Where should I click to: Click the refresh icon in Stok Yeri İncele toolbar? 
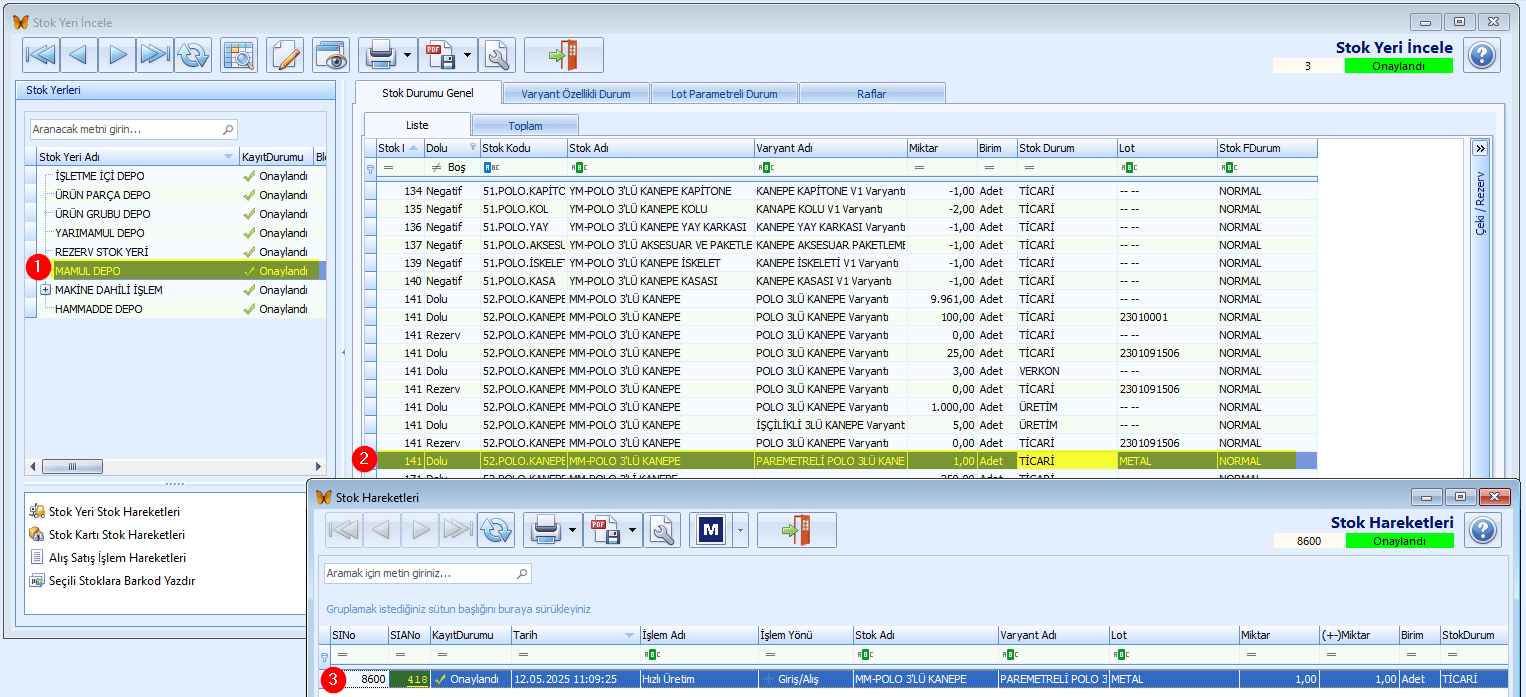point(192,55)
